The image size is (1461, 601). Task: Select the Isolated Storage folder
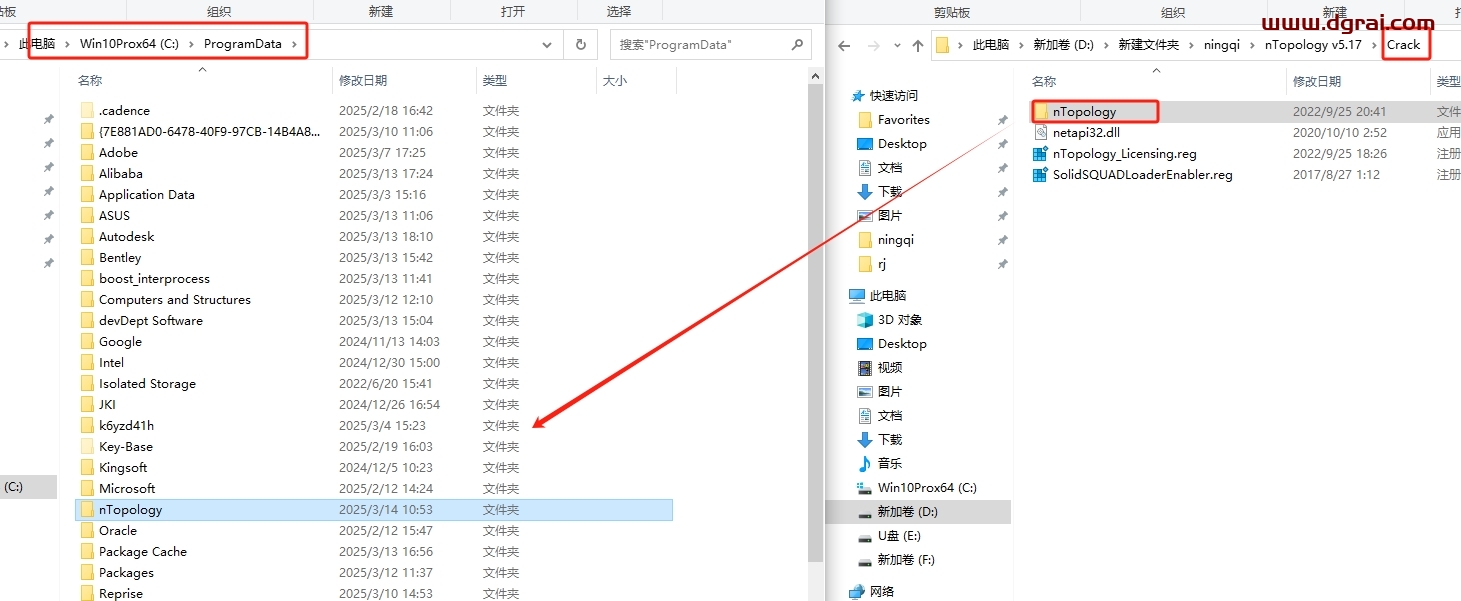(x=147, y=384)
